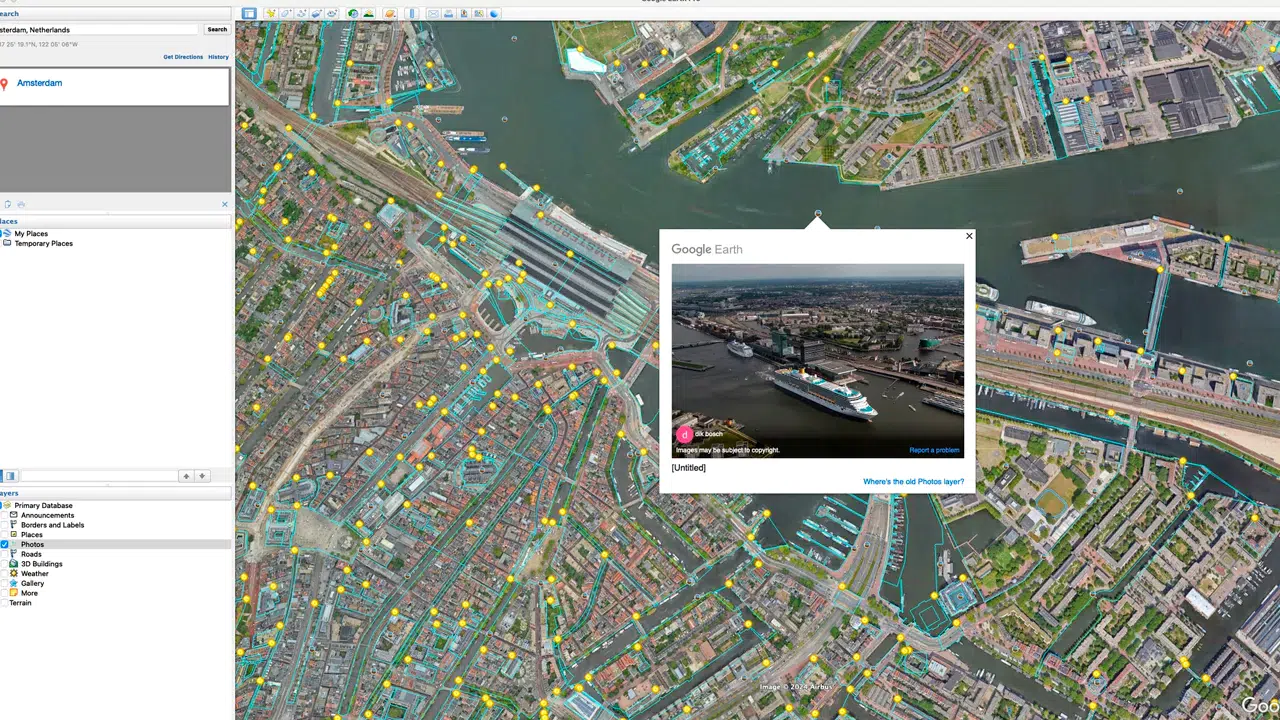Select the Photos layer row label
This screenshot has height=720, width=1280.
click(x=32, y=545)
